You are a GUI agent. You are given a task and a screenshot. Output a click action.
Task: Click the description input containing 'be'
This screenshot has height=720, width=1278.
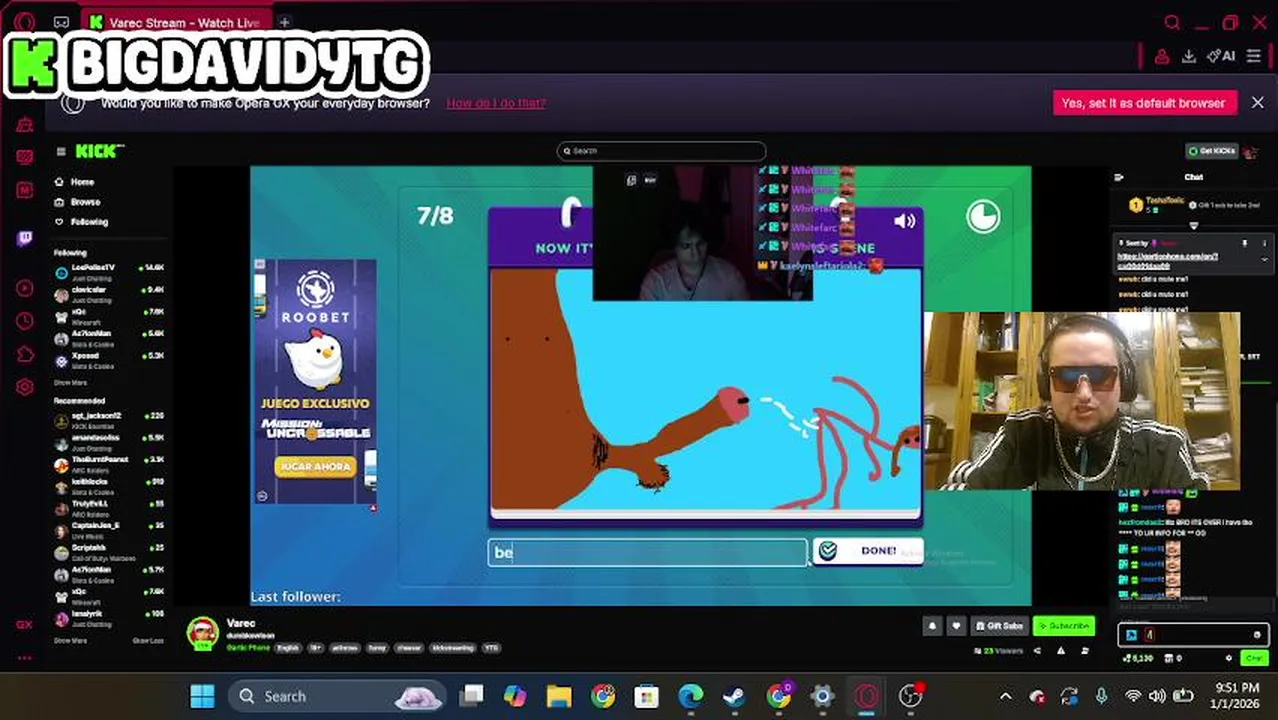647,552
